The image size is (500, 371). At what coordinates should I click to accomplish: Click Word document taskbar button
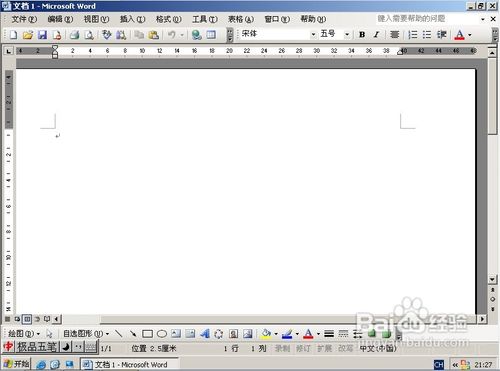(129, 364)
